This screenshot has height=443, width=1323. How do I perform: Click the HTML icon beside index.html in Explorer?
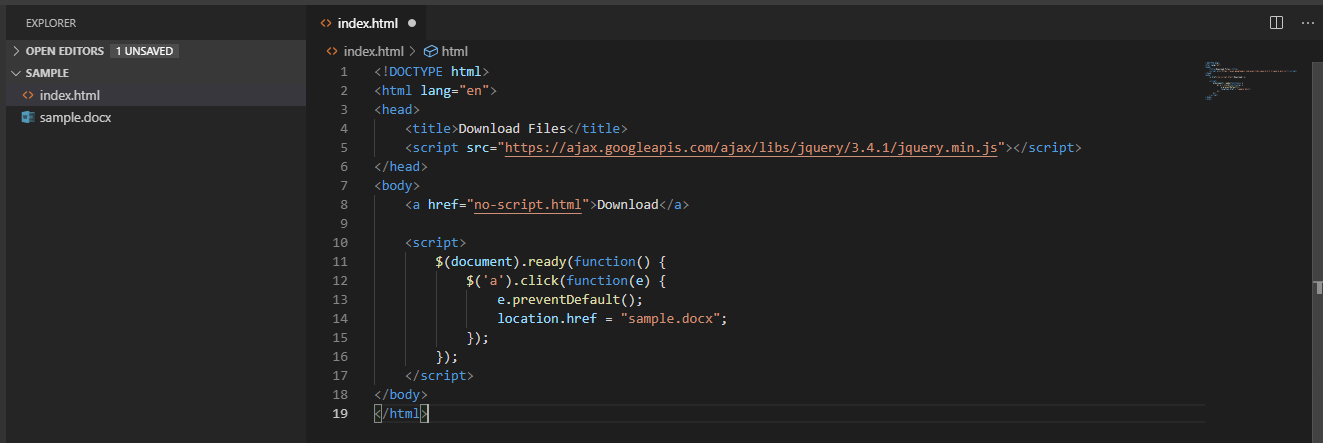click(x=28, y=95)
